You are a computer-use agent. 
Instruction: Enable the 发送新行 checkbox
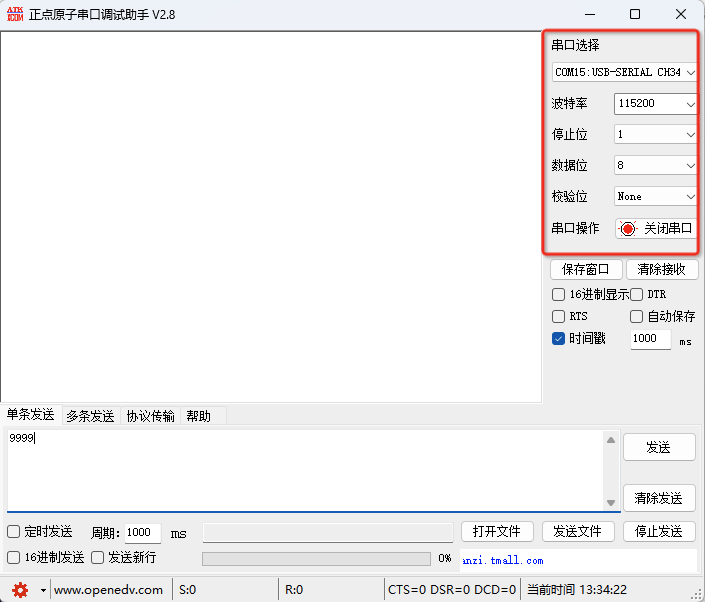(x=98, y=557)
